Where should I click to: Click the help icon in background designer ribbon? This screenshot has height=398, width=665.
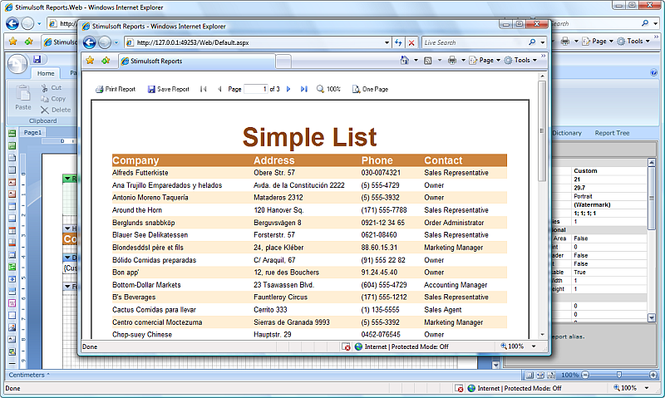[x=654, y=73]
